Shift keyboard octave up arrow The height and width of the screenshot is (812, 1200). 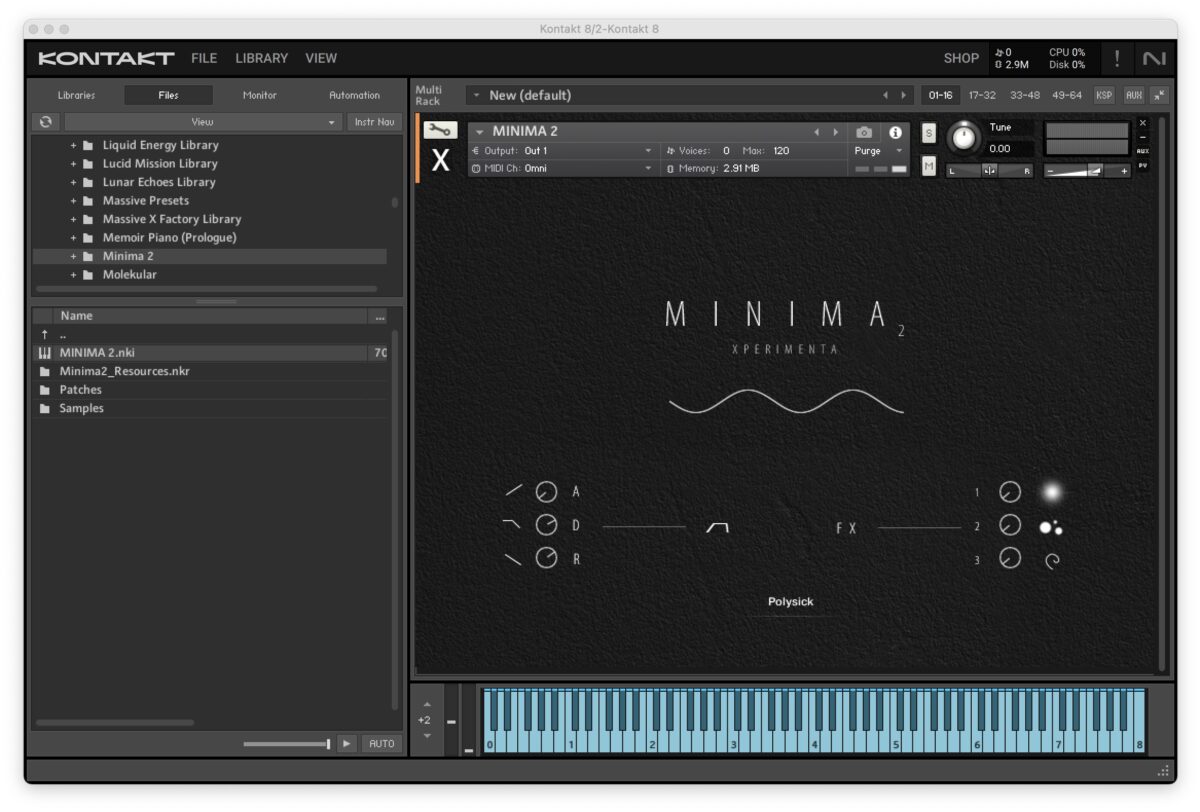coord(427,704)
